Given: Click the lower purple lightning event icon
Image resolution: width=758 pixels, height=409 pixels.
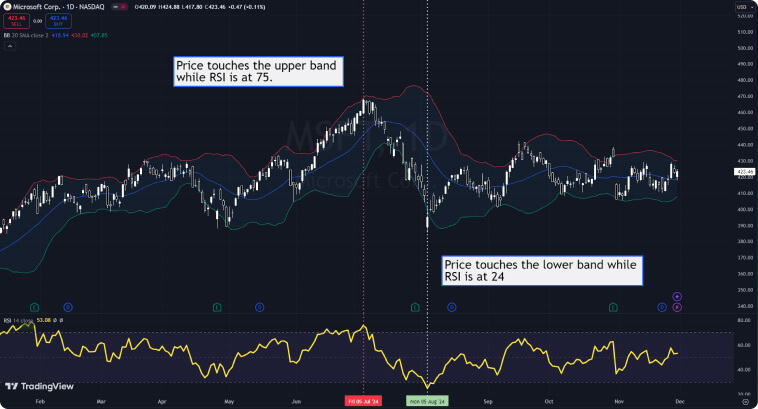Looking at the screenshot, I should click(677, 307).
